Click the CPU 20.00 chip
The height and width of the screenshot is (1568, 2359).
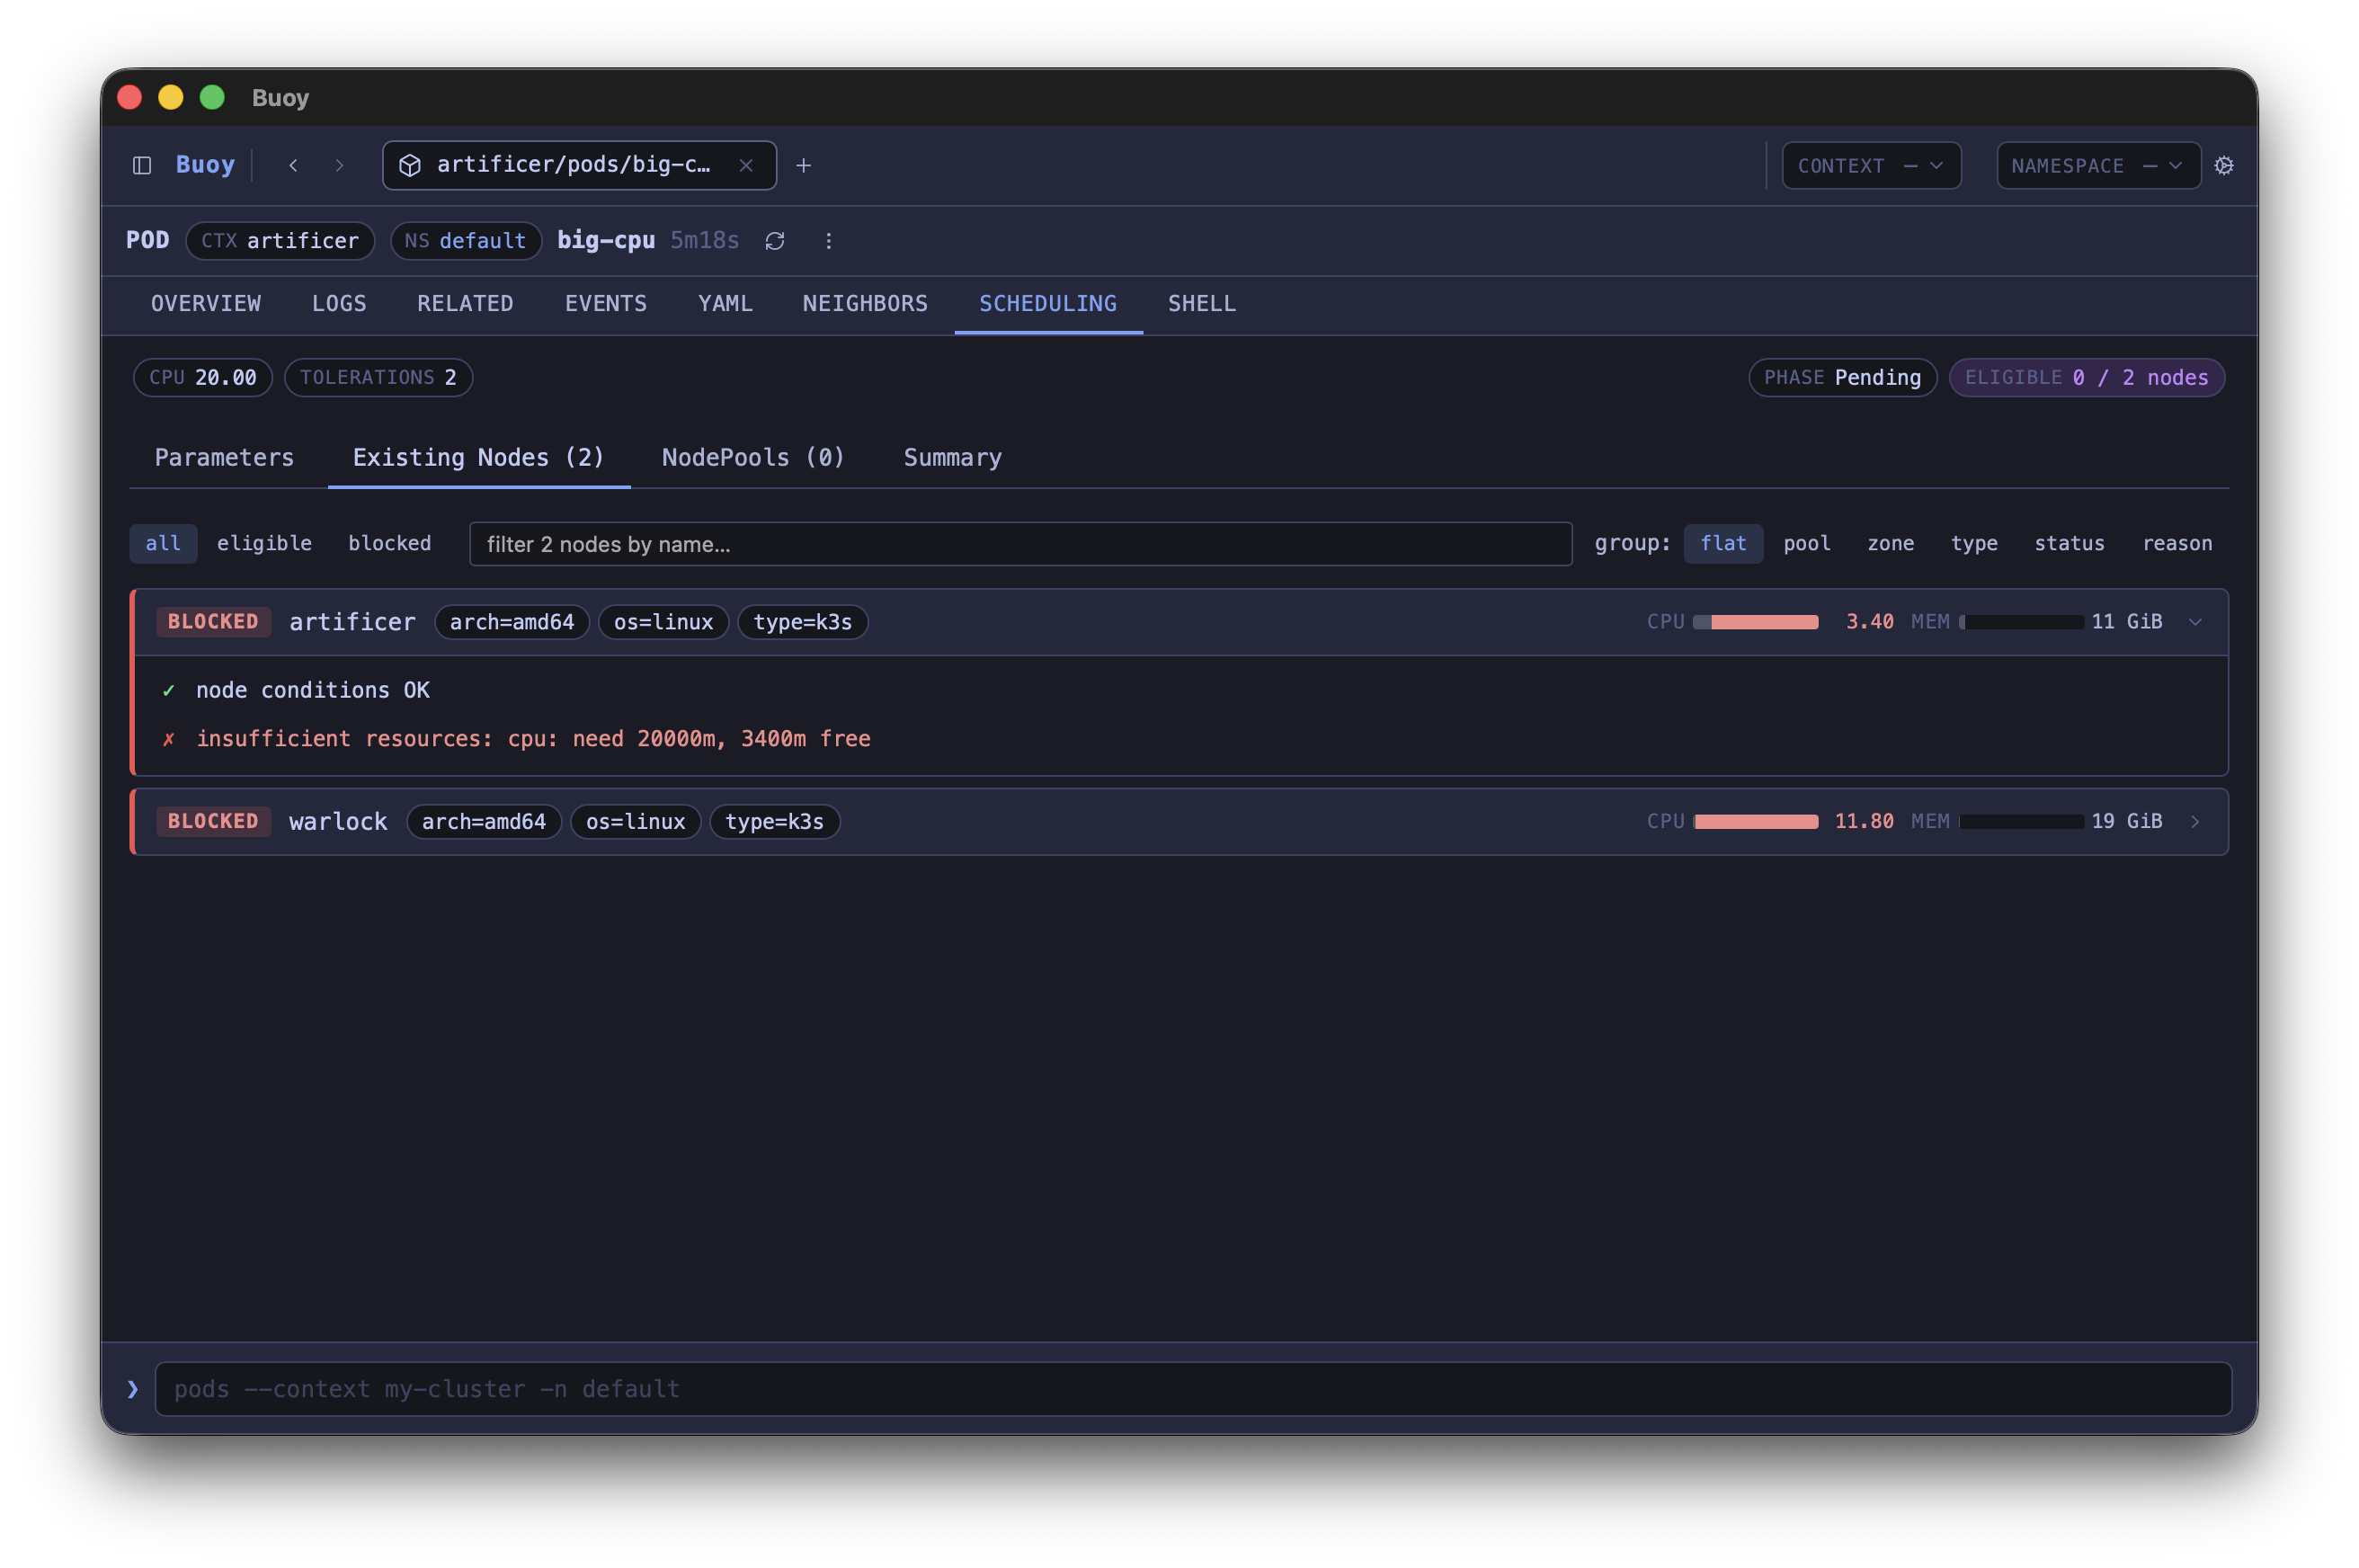coord(203,377)
